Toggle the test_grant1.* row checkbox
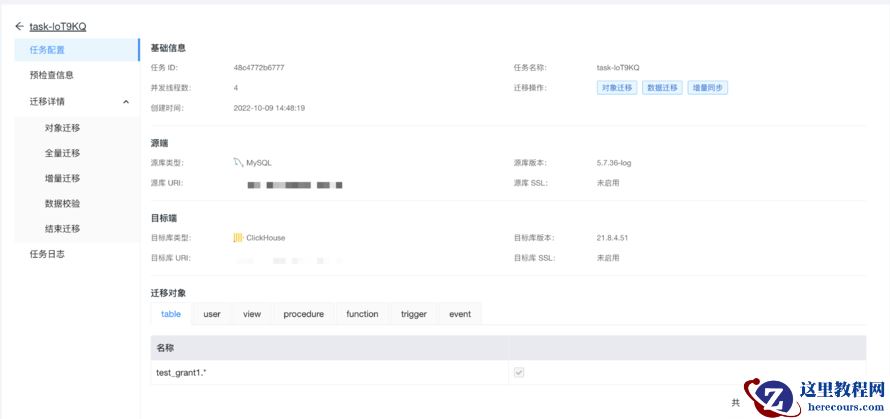Screen dimensions: 890x419 [x=519, y=372]
